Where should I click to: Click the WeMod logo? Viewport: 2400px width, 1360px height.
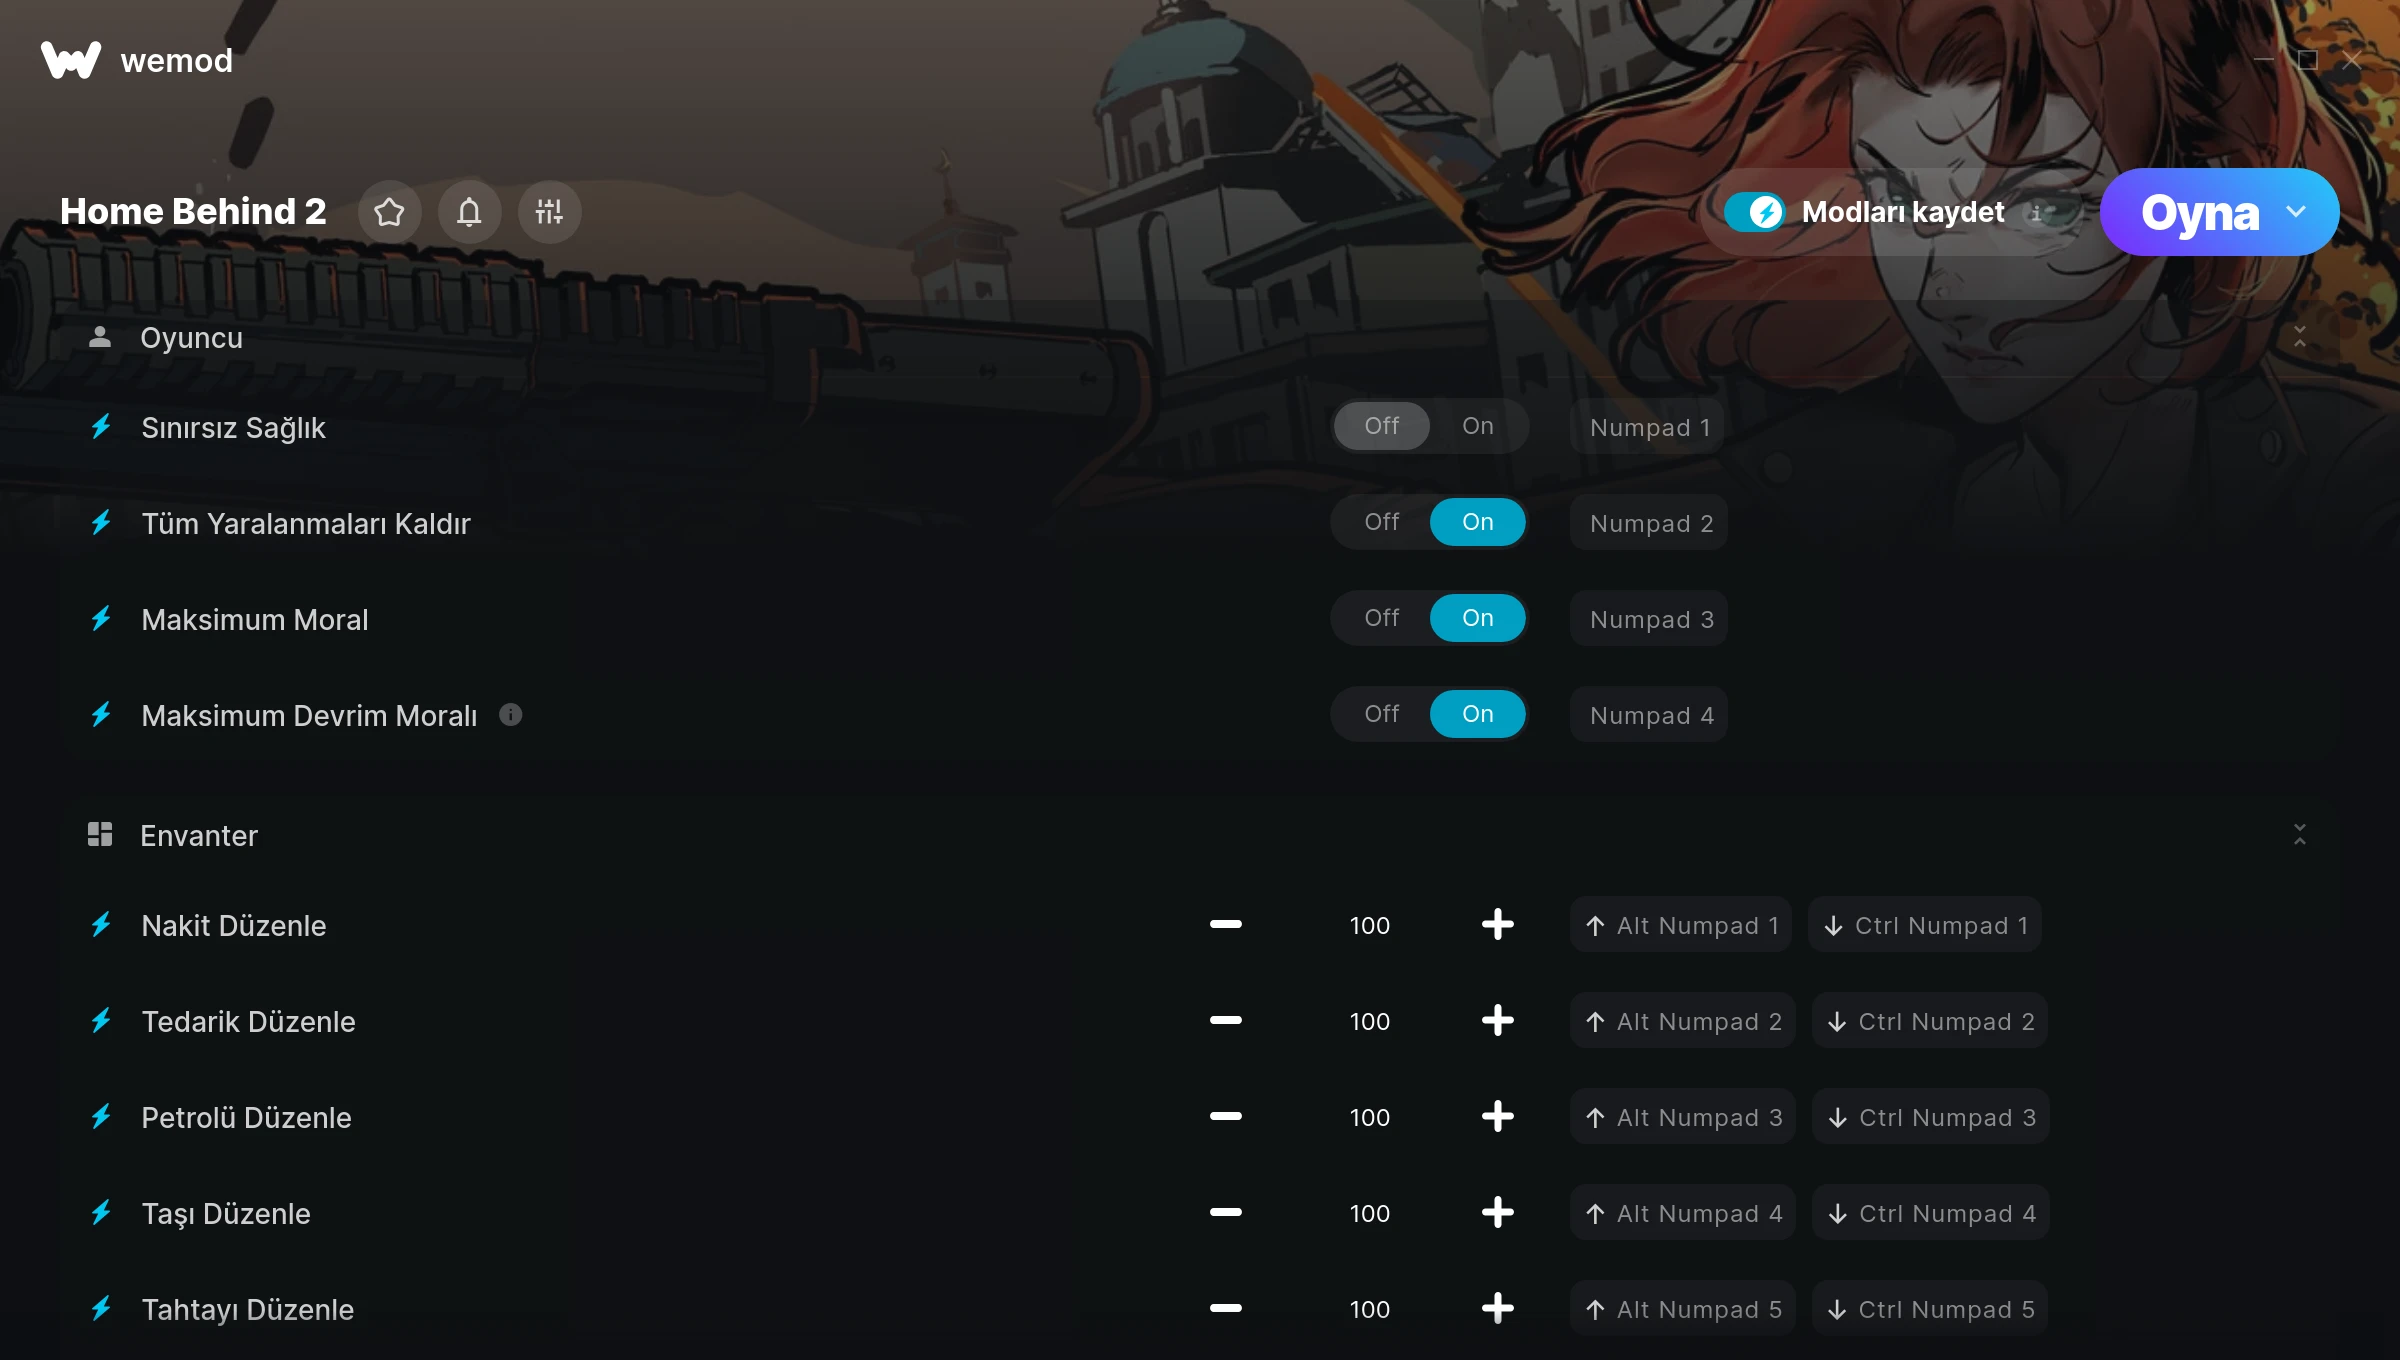(x=137, y=60)
